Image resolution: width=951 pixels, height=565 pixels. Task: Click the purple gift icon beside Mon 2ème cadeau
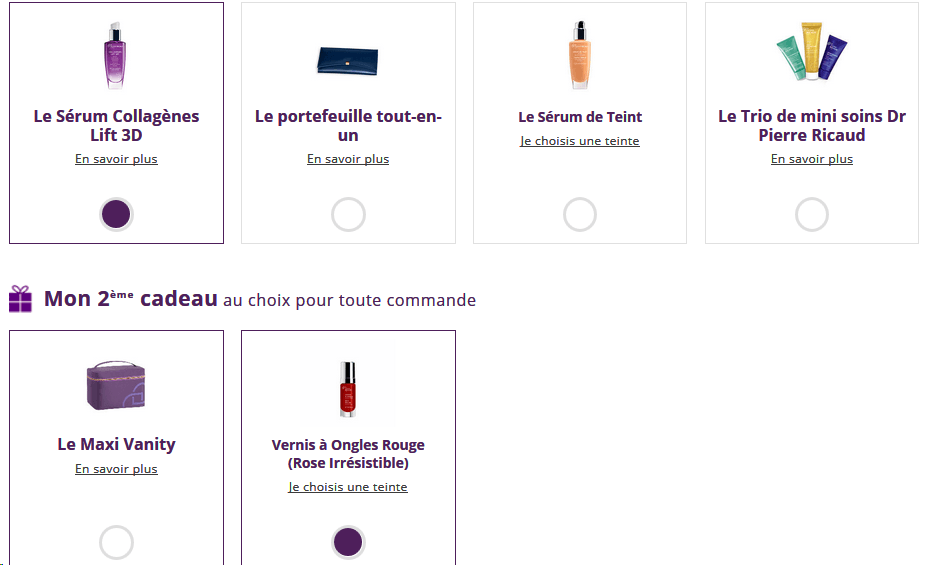click(20, 299)
